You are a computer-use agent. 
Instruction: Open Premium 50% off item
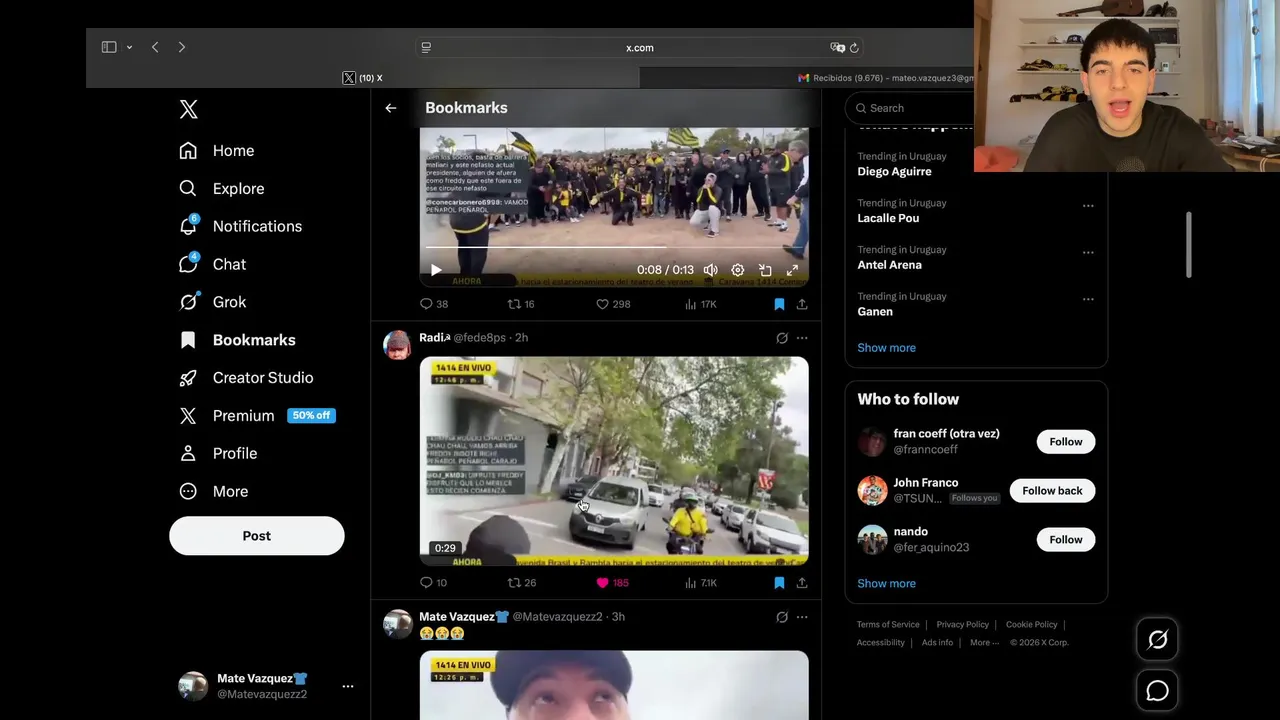257,416
